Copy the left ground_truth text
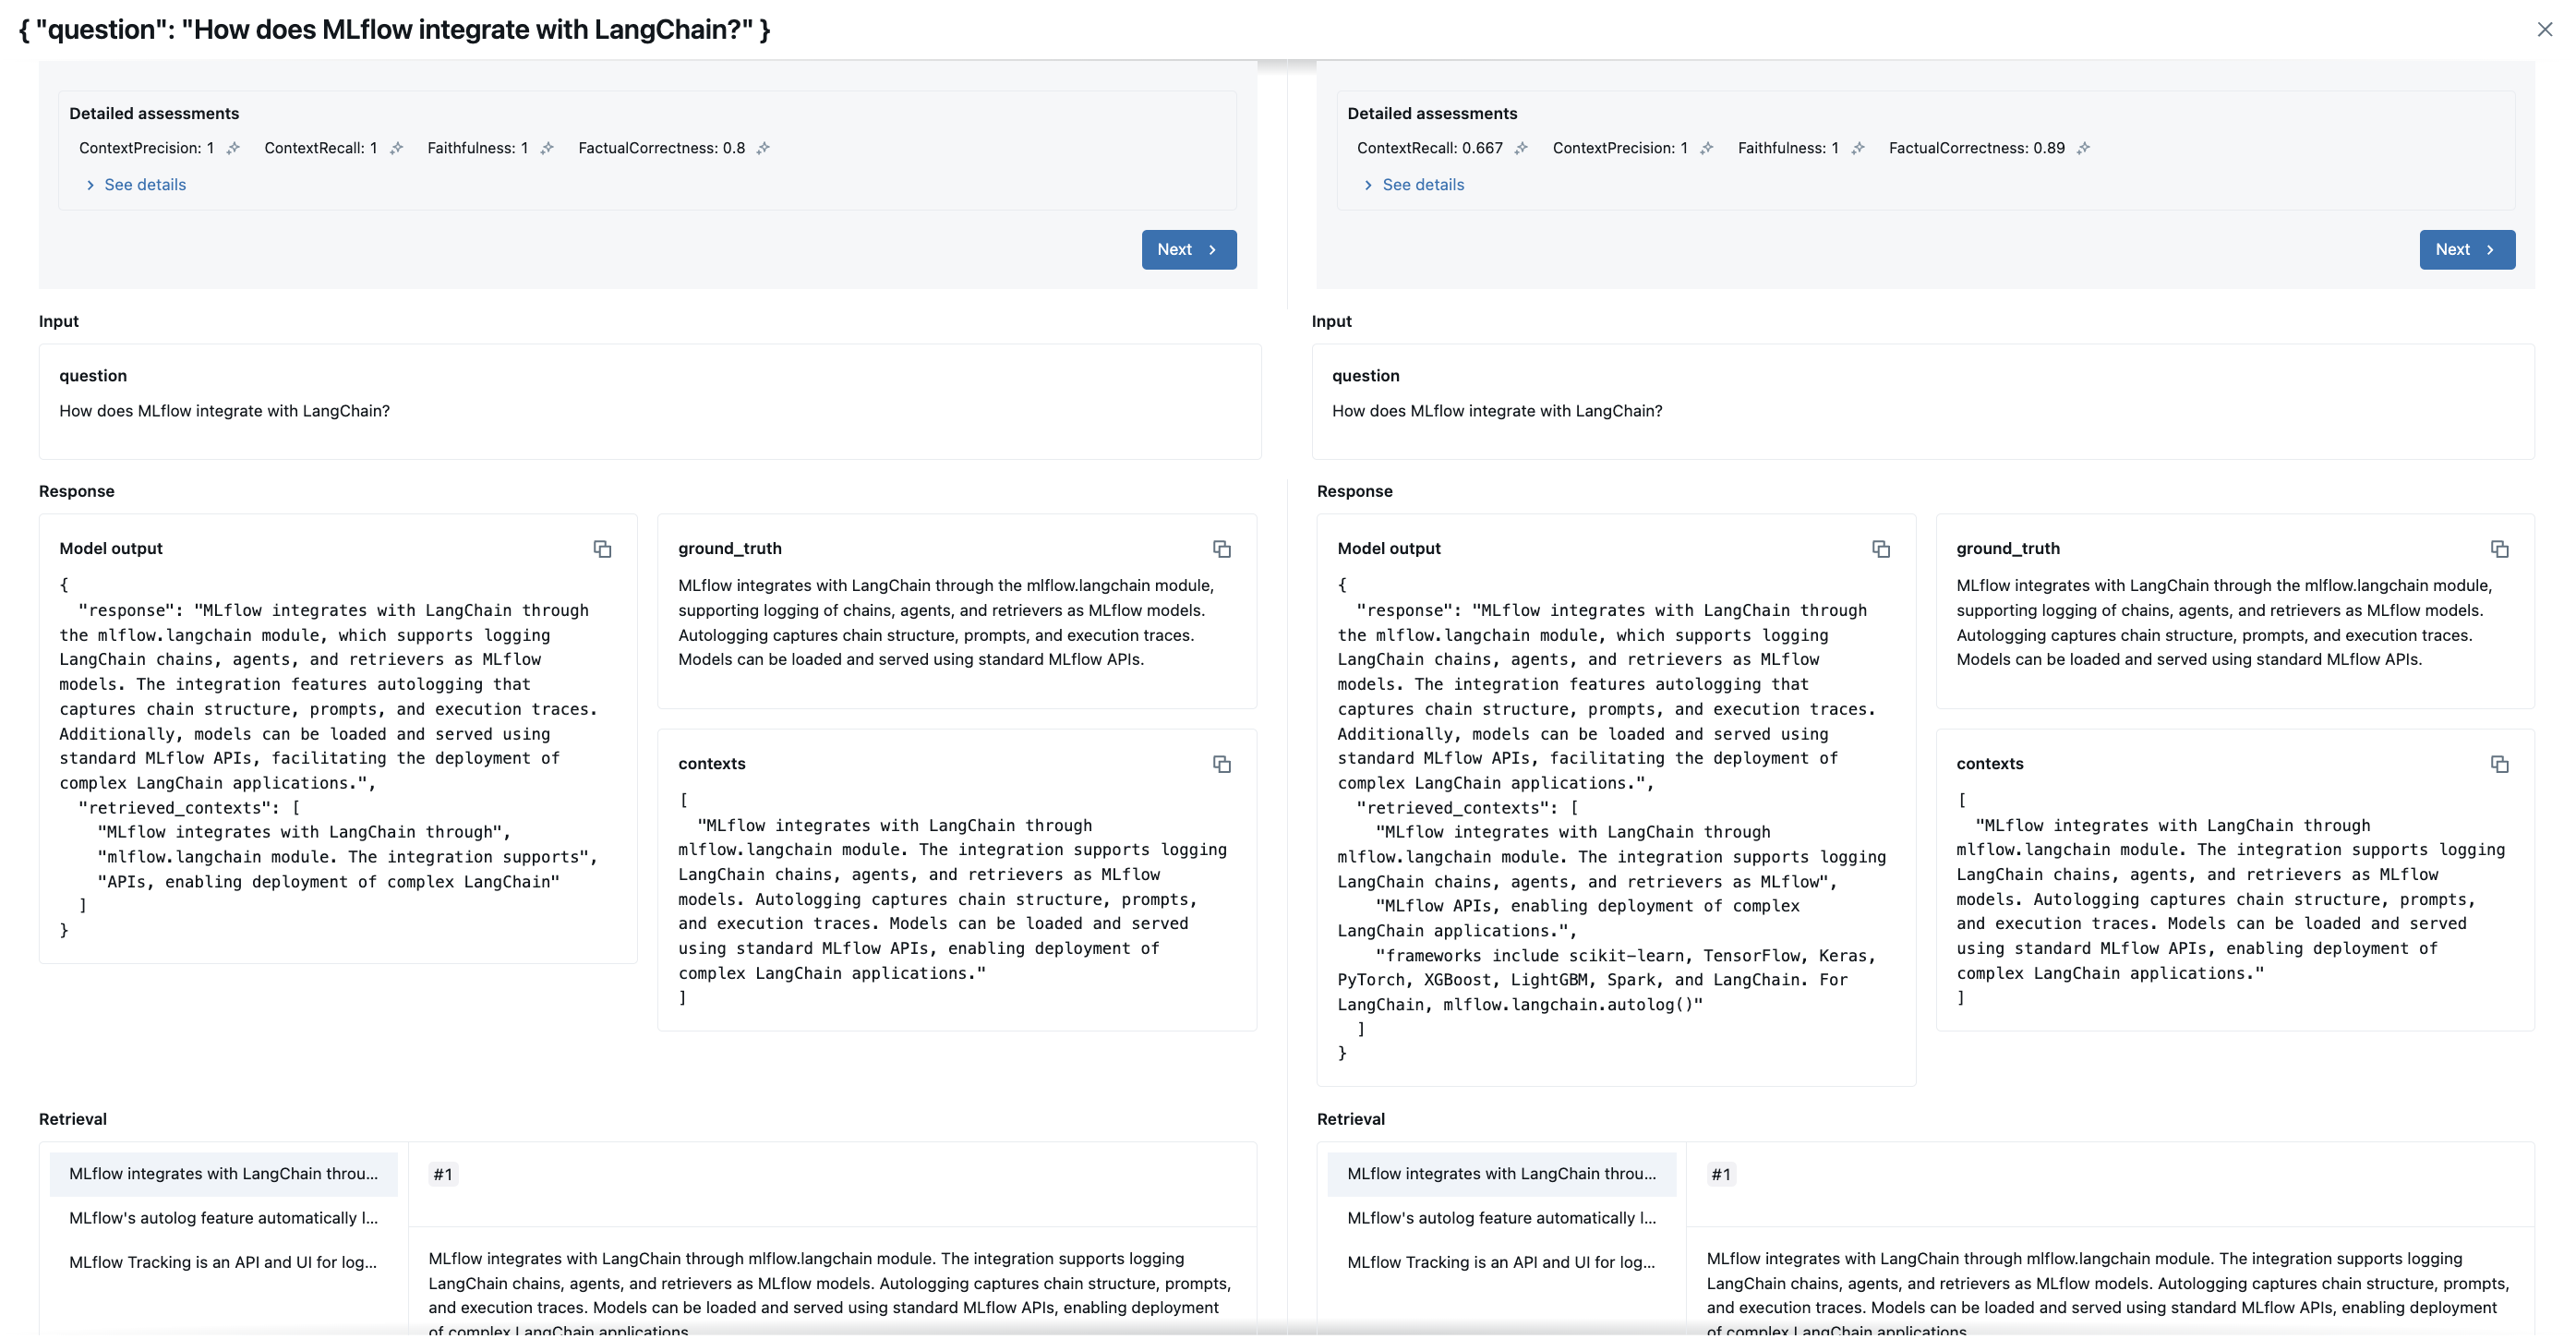This screenshot has width=2576, height=1339. [x=1221, y=549]
